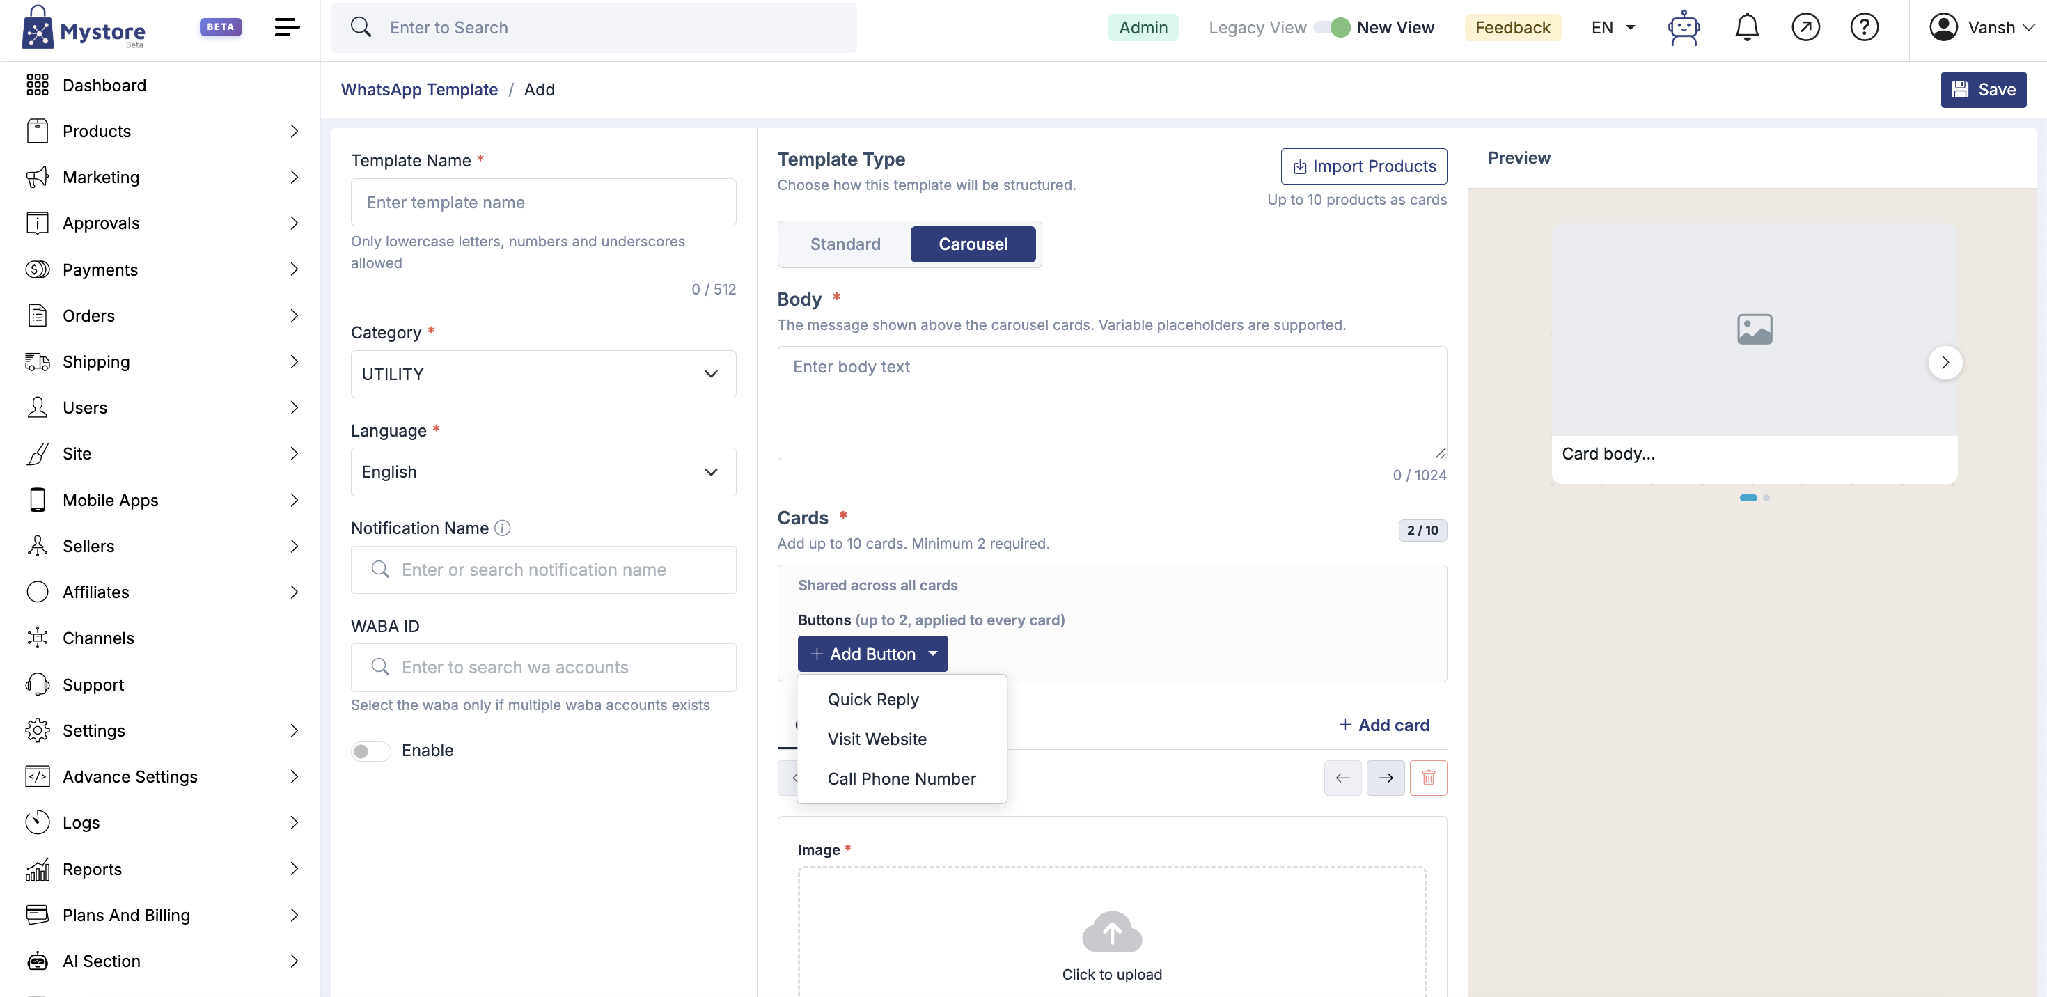
Task: Save the WhatsApp template
Action: click(1983, 89)
